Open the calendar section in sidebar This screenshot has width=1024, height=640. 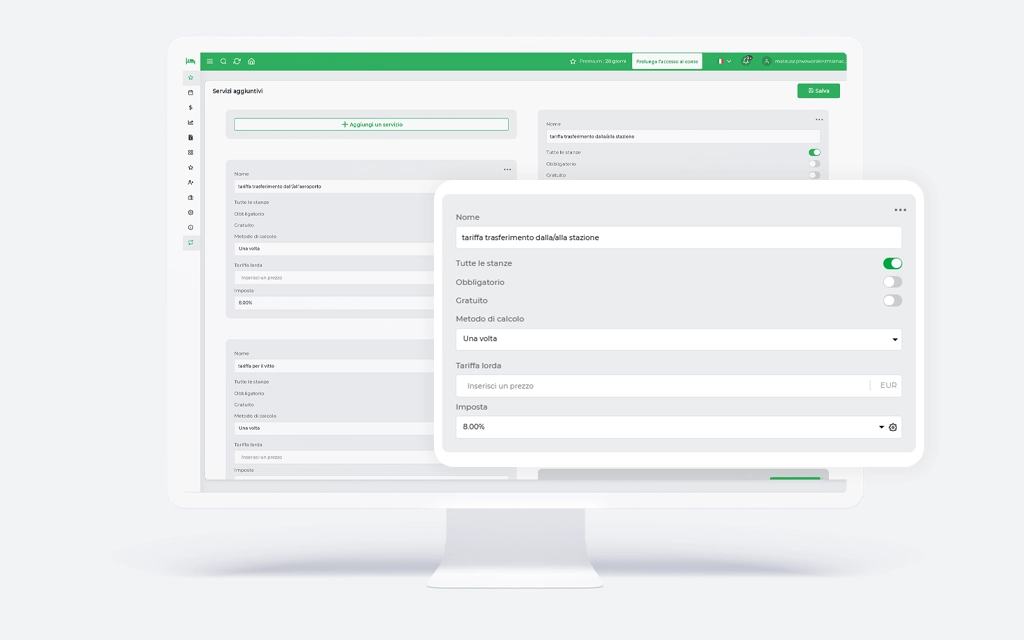191,92
